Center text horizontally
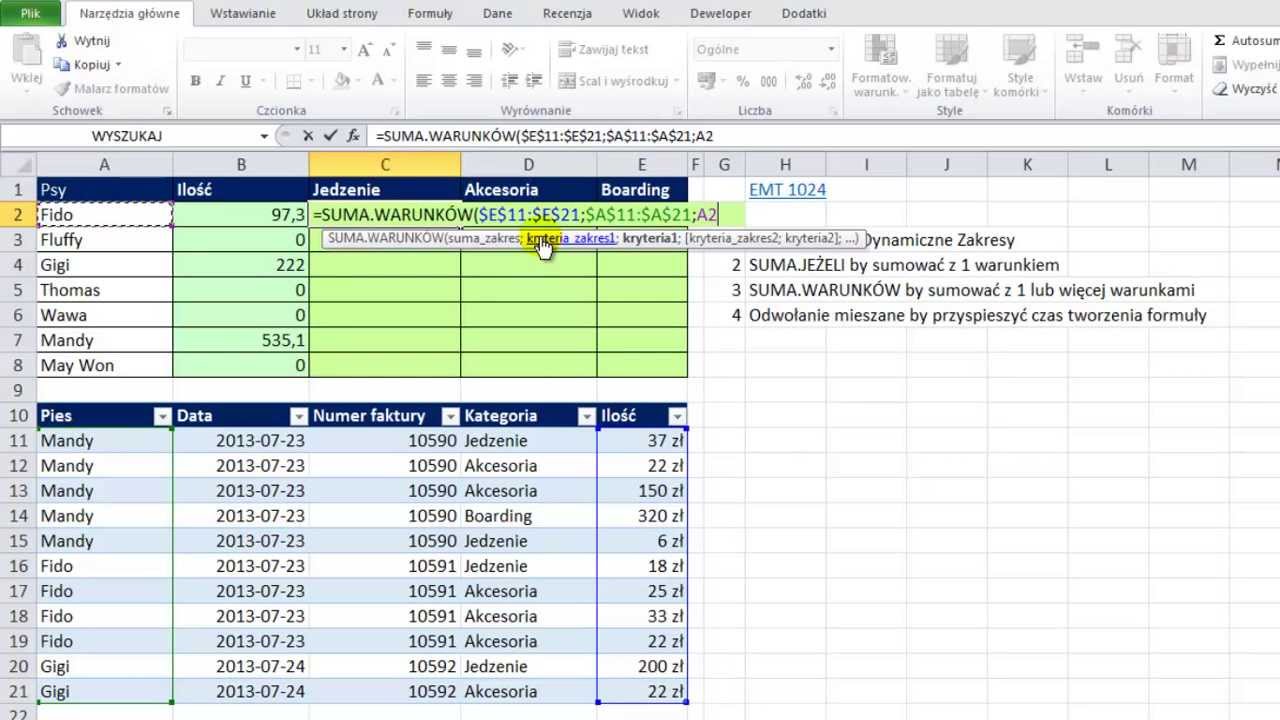 coord(449,81)
